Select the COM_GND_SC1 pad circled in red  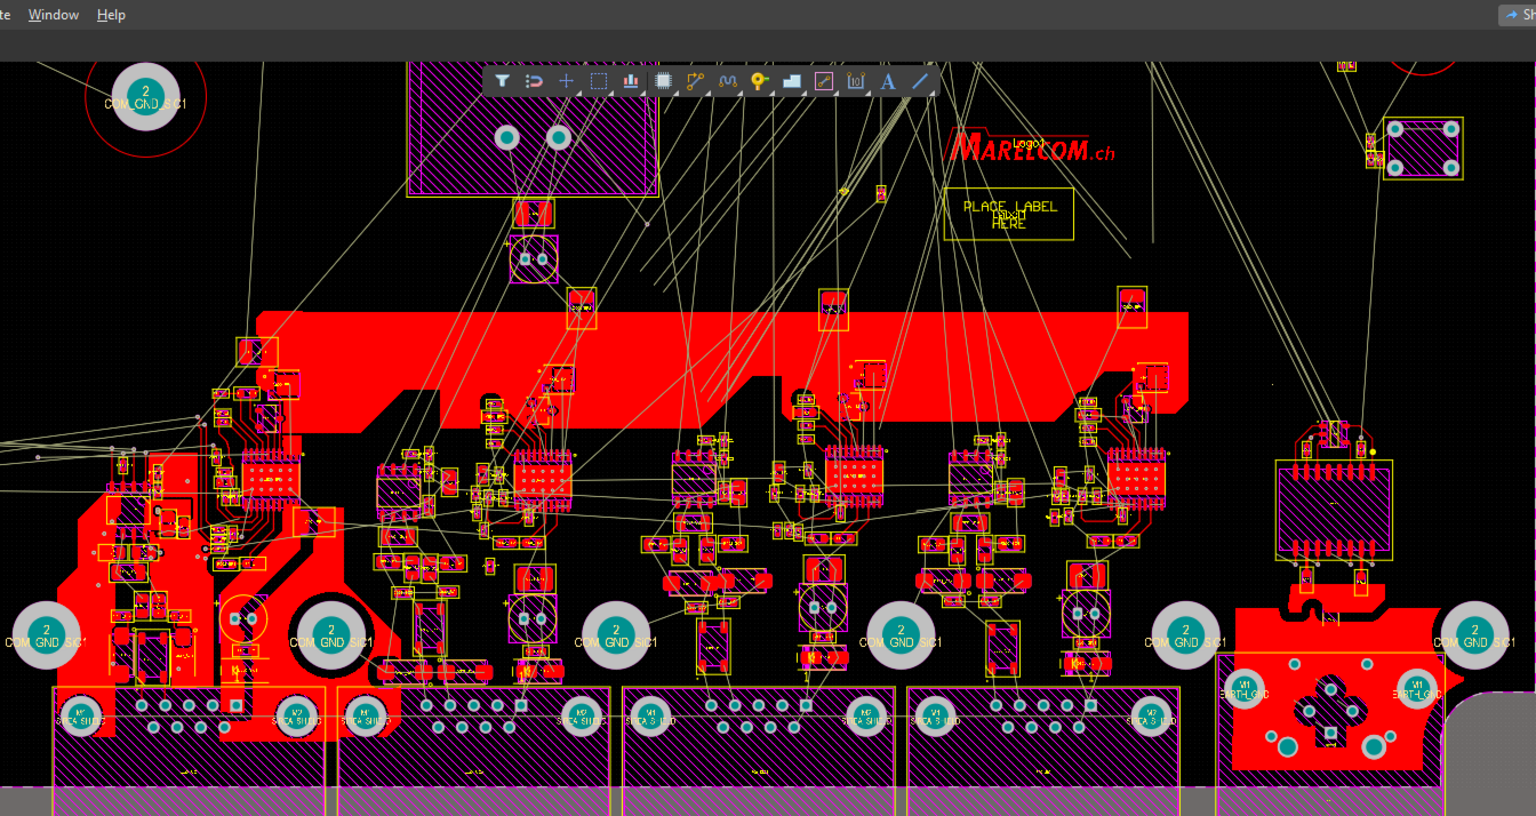coord(146,97)
